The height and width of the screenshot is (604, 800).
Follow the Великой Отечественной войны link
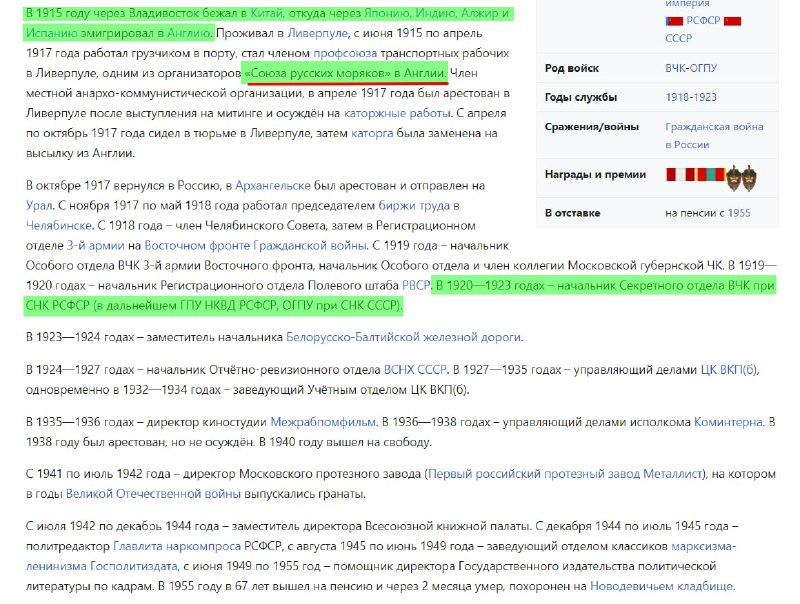tap(153, 494)
